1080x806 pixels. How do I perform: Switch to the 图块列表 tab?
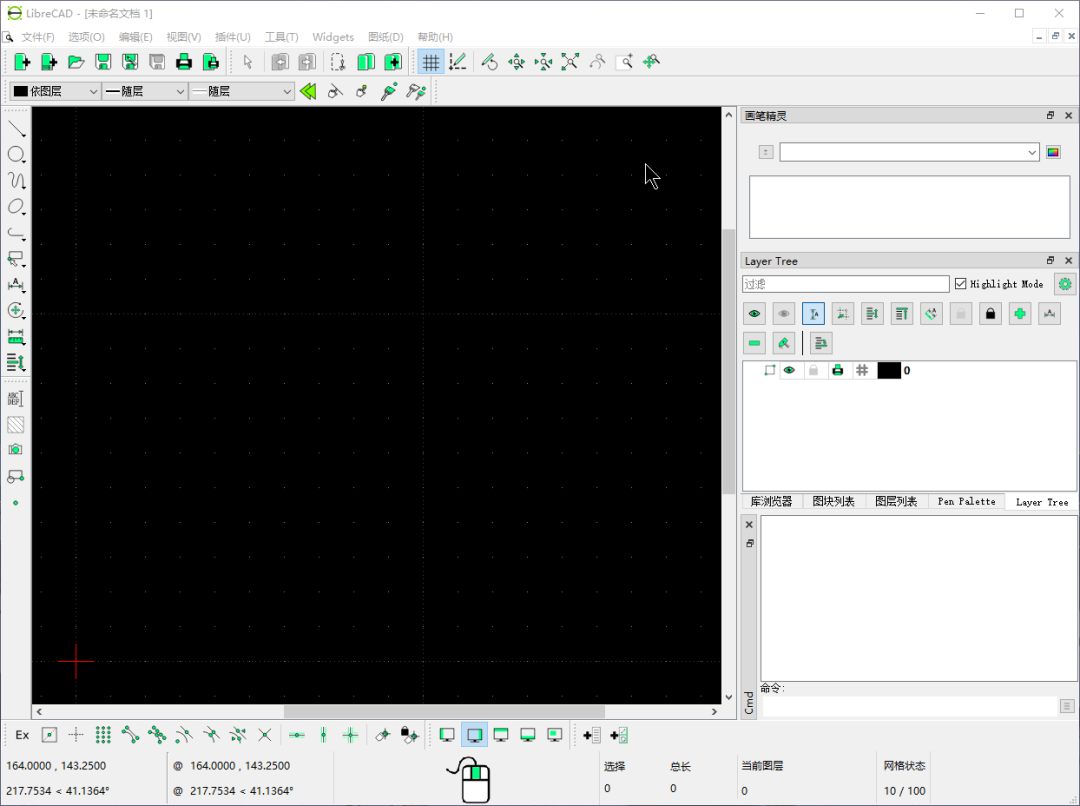833,501
